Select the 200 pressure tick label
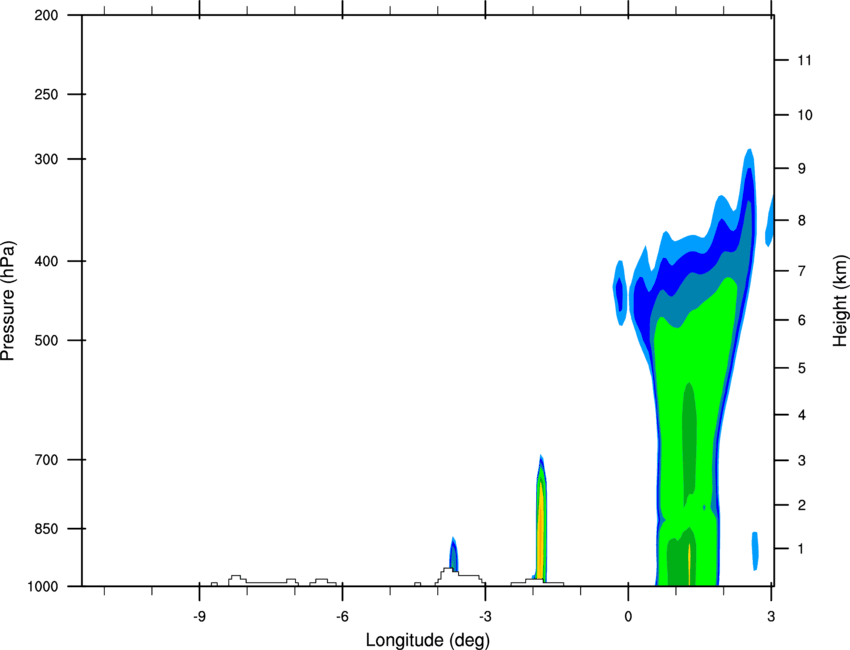The image size is (850, 650). point(46,15)
